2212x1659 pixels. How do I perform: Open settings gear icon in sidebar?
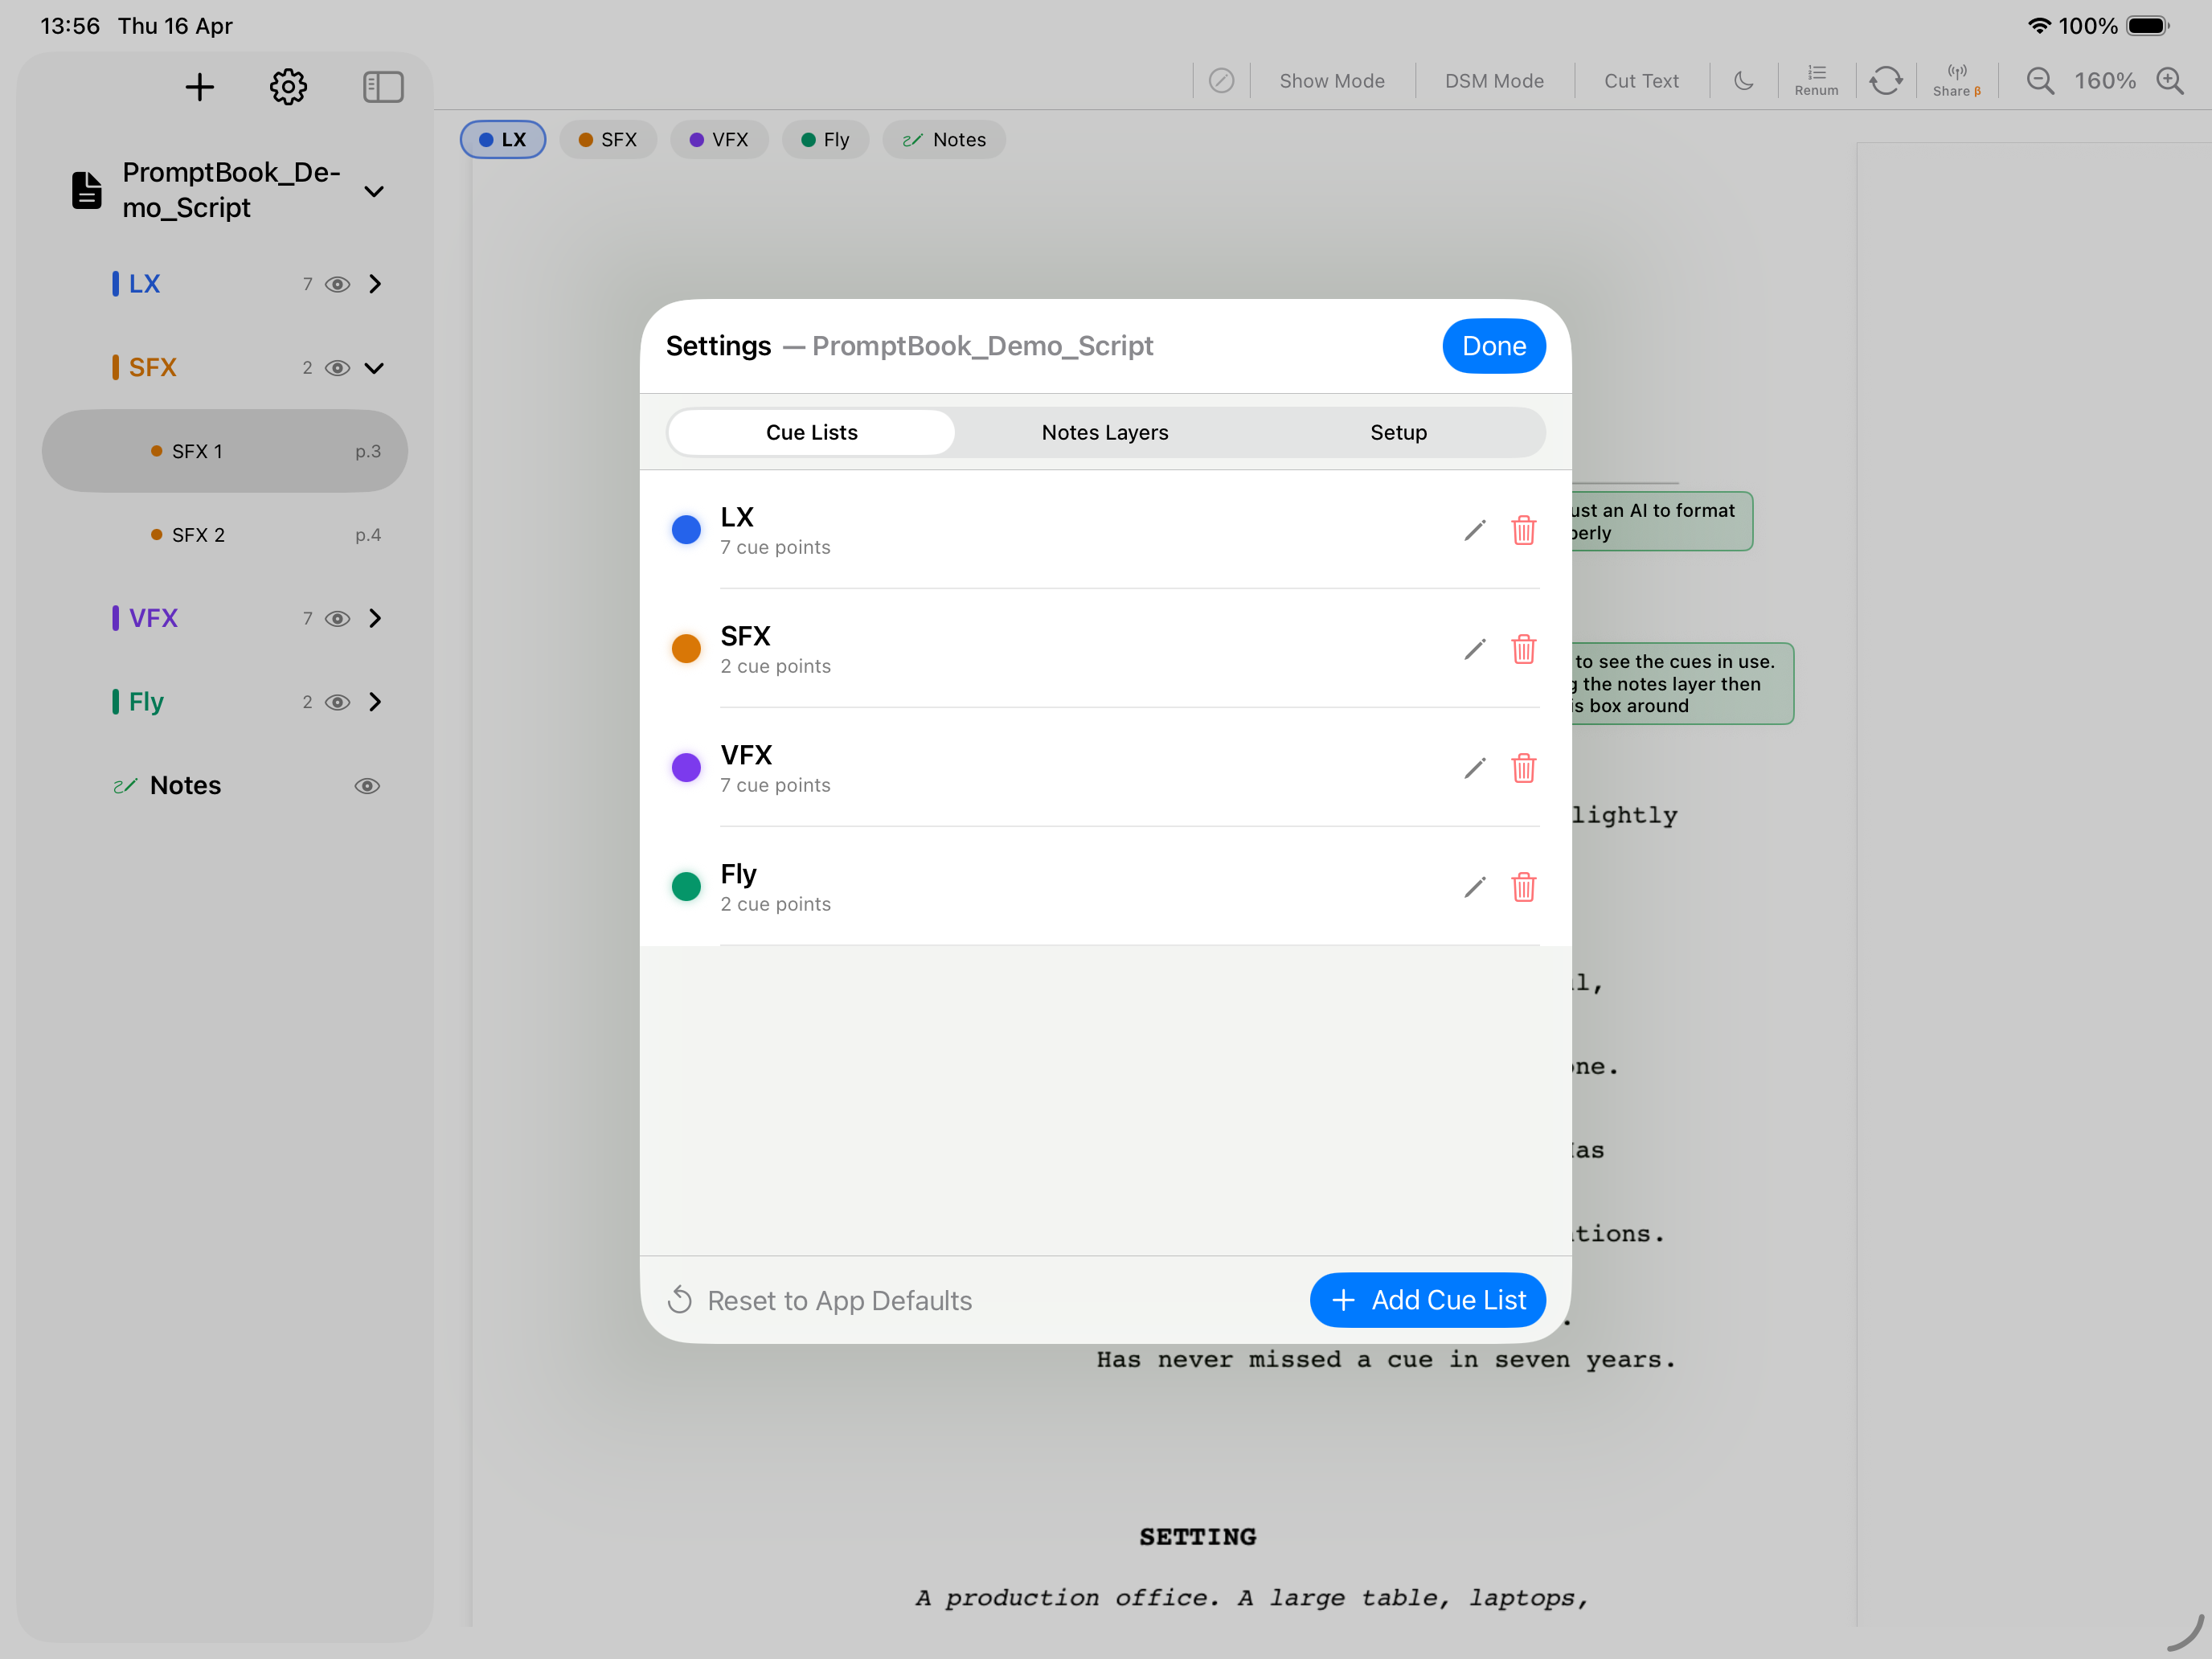click(x=288, y=87)
